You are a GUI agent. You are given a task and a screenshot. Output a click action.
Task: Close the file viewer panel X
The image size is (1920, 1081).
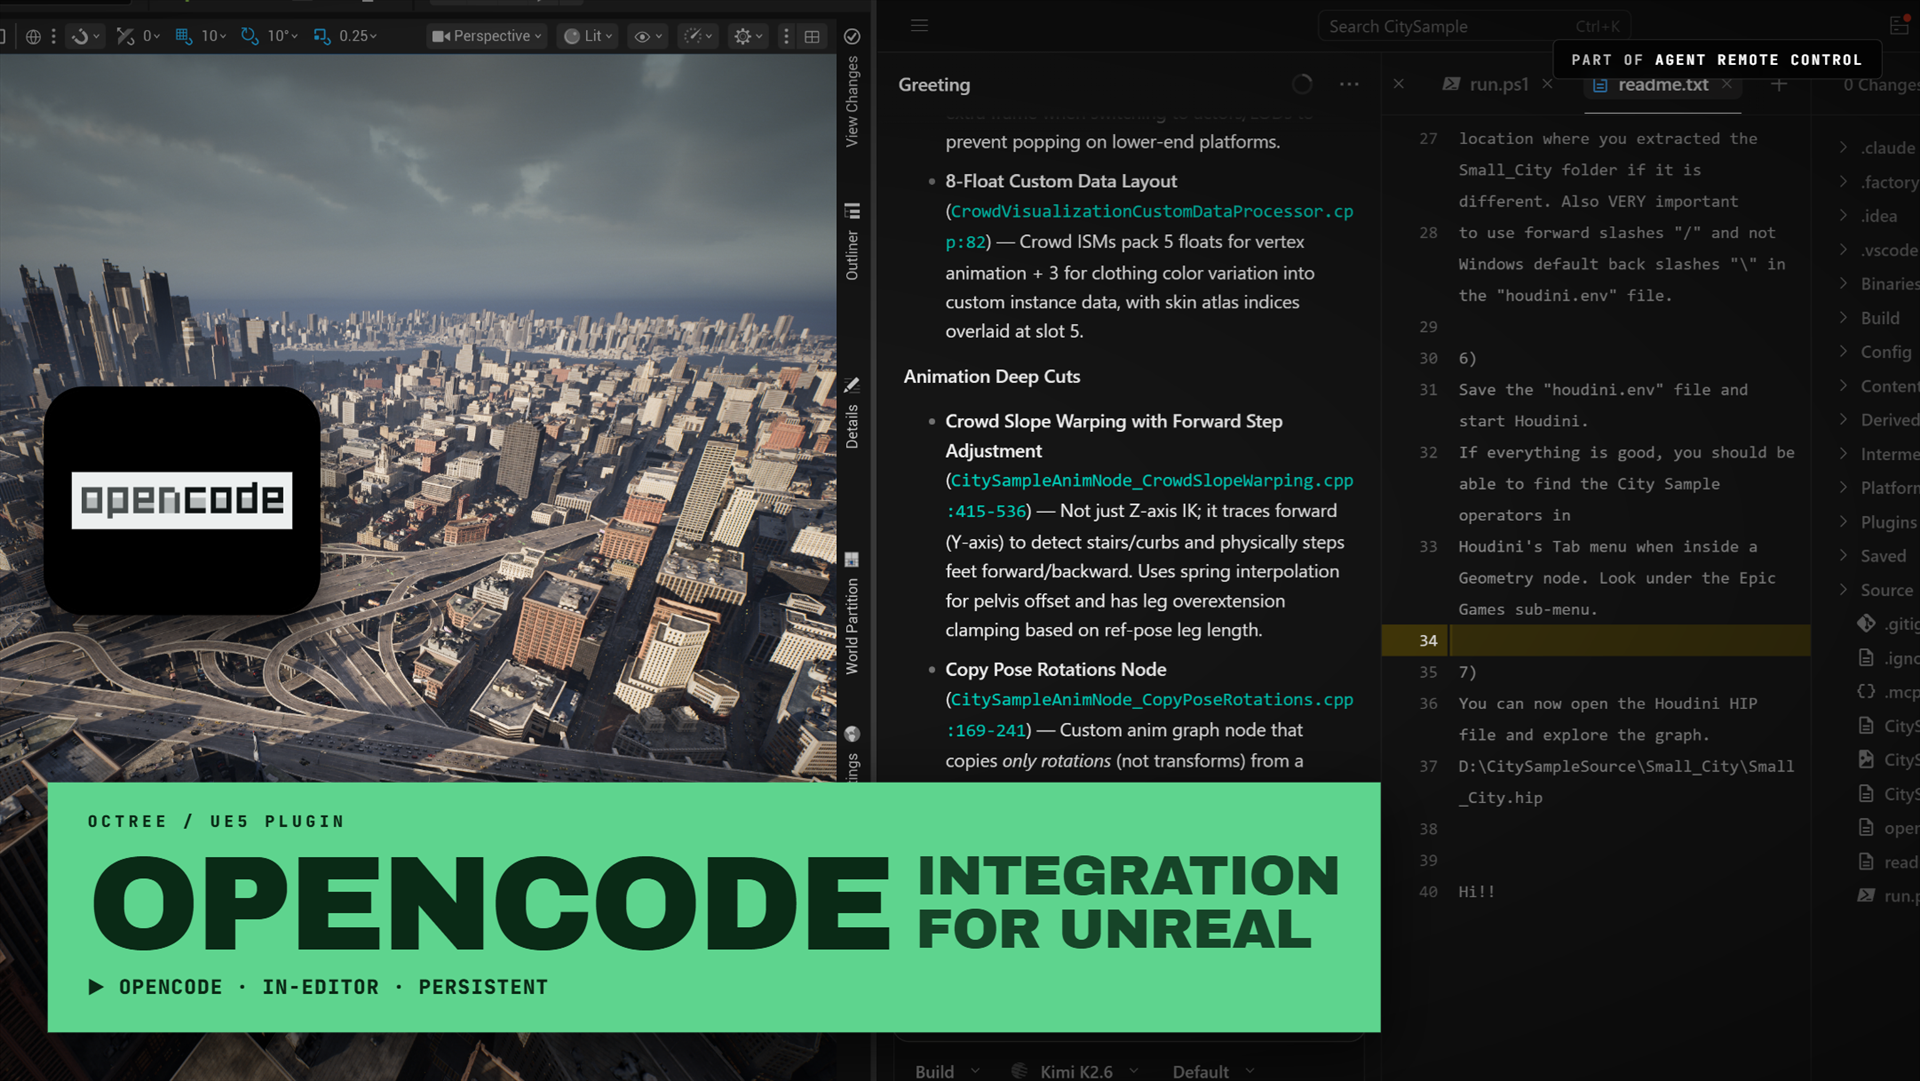point(1399,84)
